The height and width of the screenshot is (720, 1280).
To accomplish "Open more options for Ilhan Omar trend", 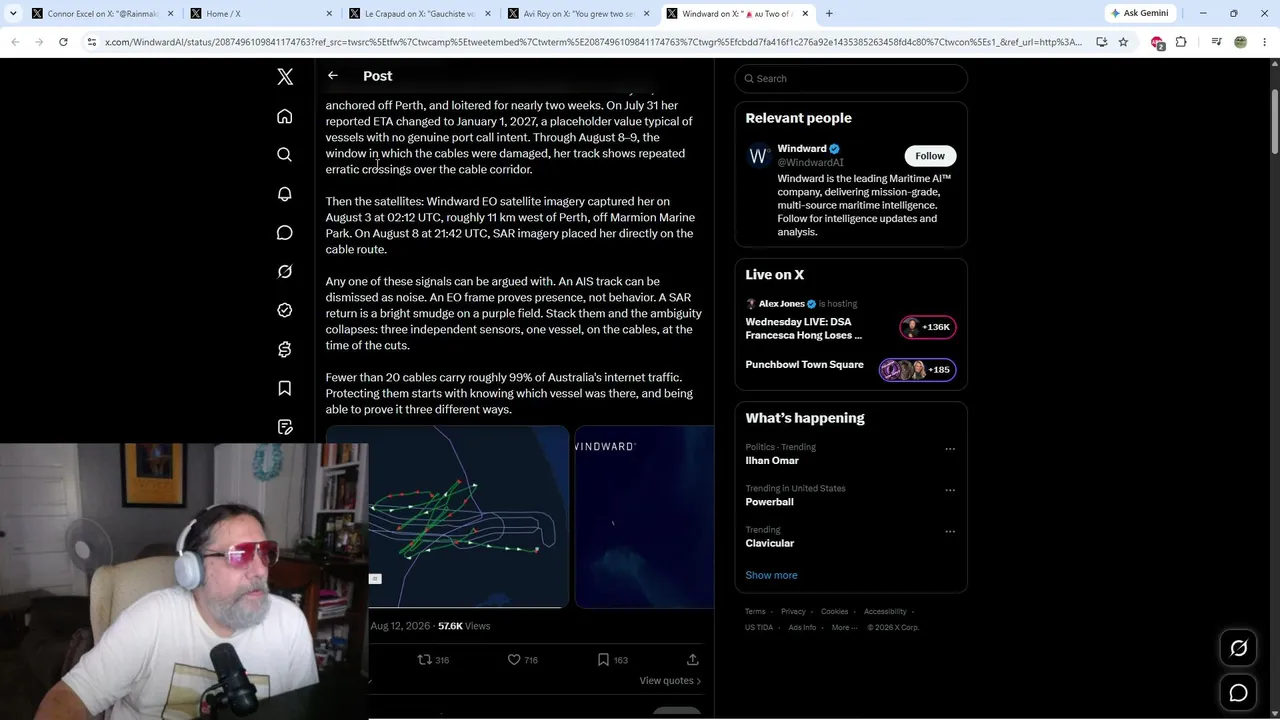I will click(950, 449).
